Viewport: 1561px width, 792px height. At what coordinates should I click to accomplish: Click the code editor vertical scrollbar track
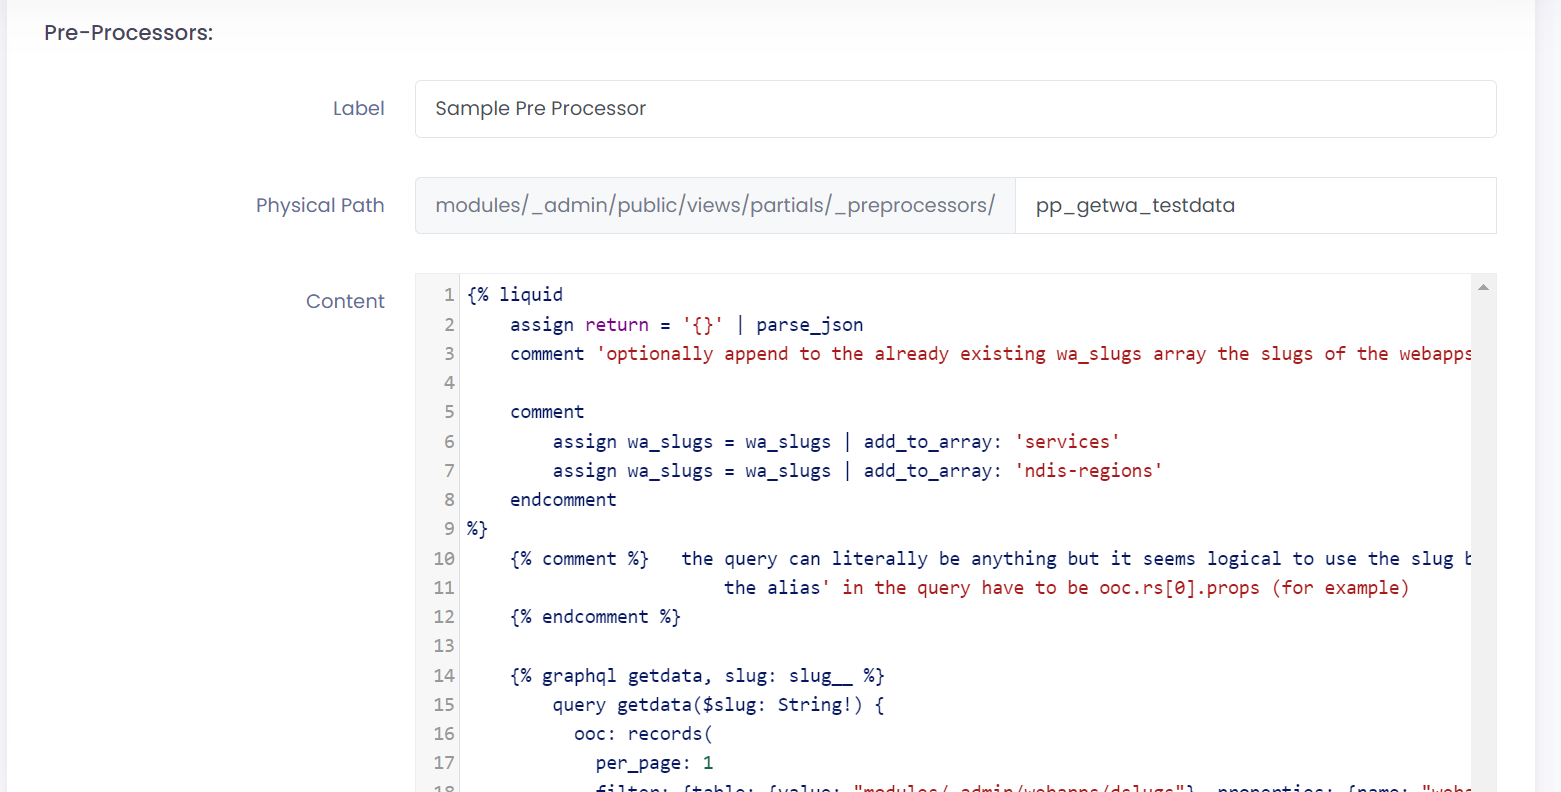point(1483,540)
